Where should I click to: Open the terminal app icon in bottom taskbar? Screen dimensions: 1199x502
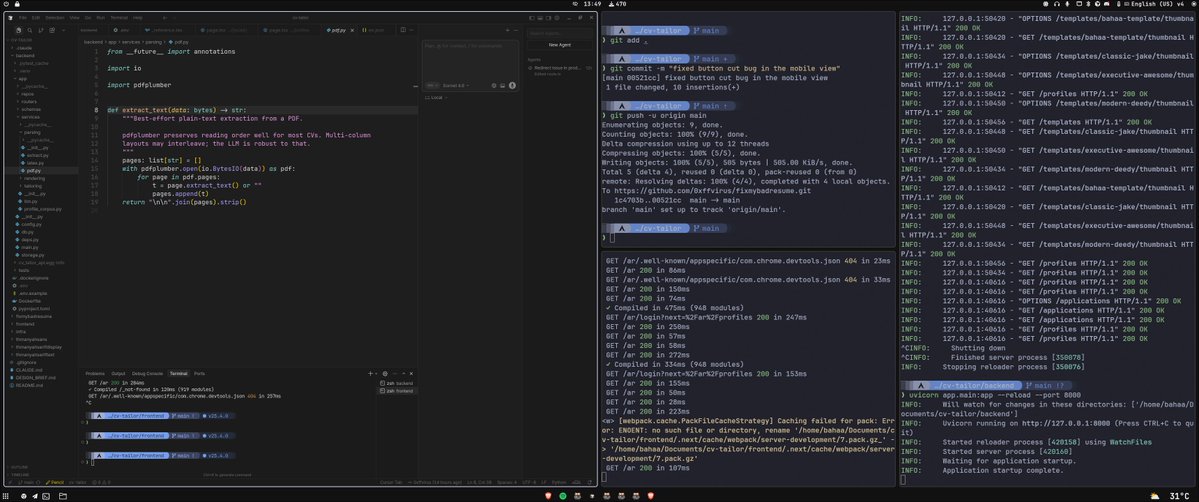tap(46, 496)
